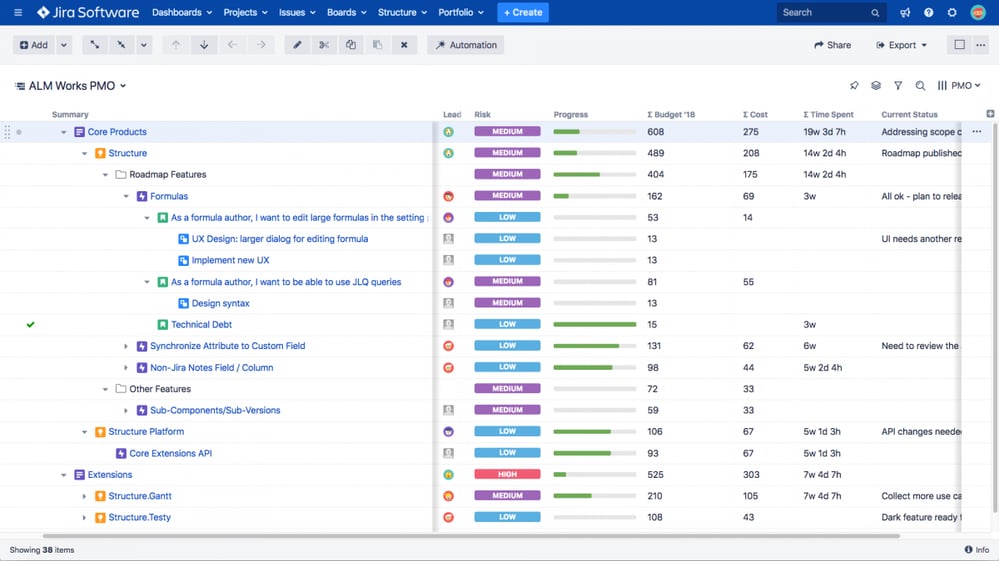This screenshot has height=561, width=999.
Task: Open the filter funnel icon
Action: tap(898, 85)
